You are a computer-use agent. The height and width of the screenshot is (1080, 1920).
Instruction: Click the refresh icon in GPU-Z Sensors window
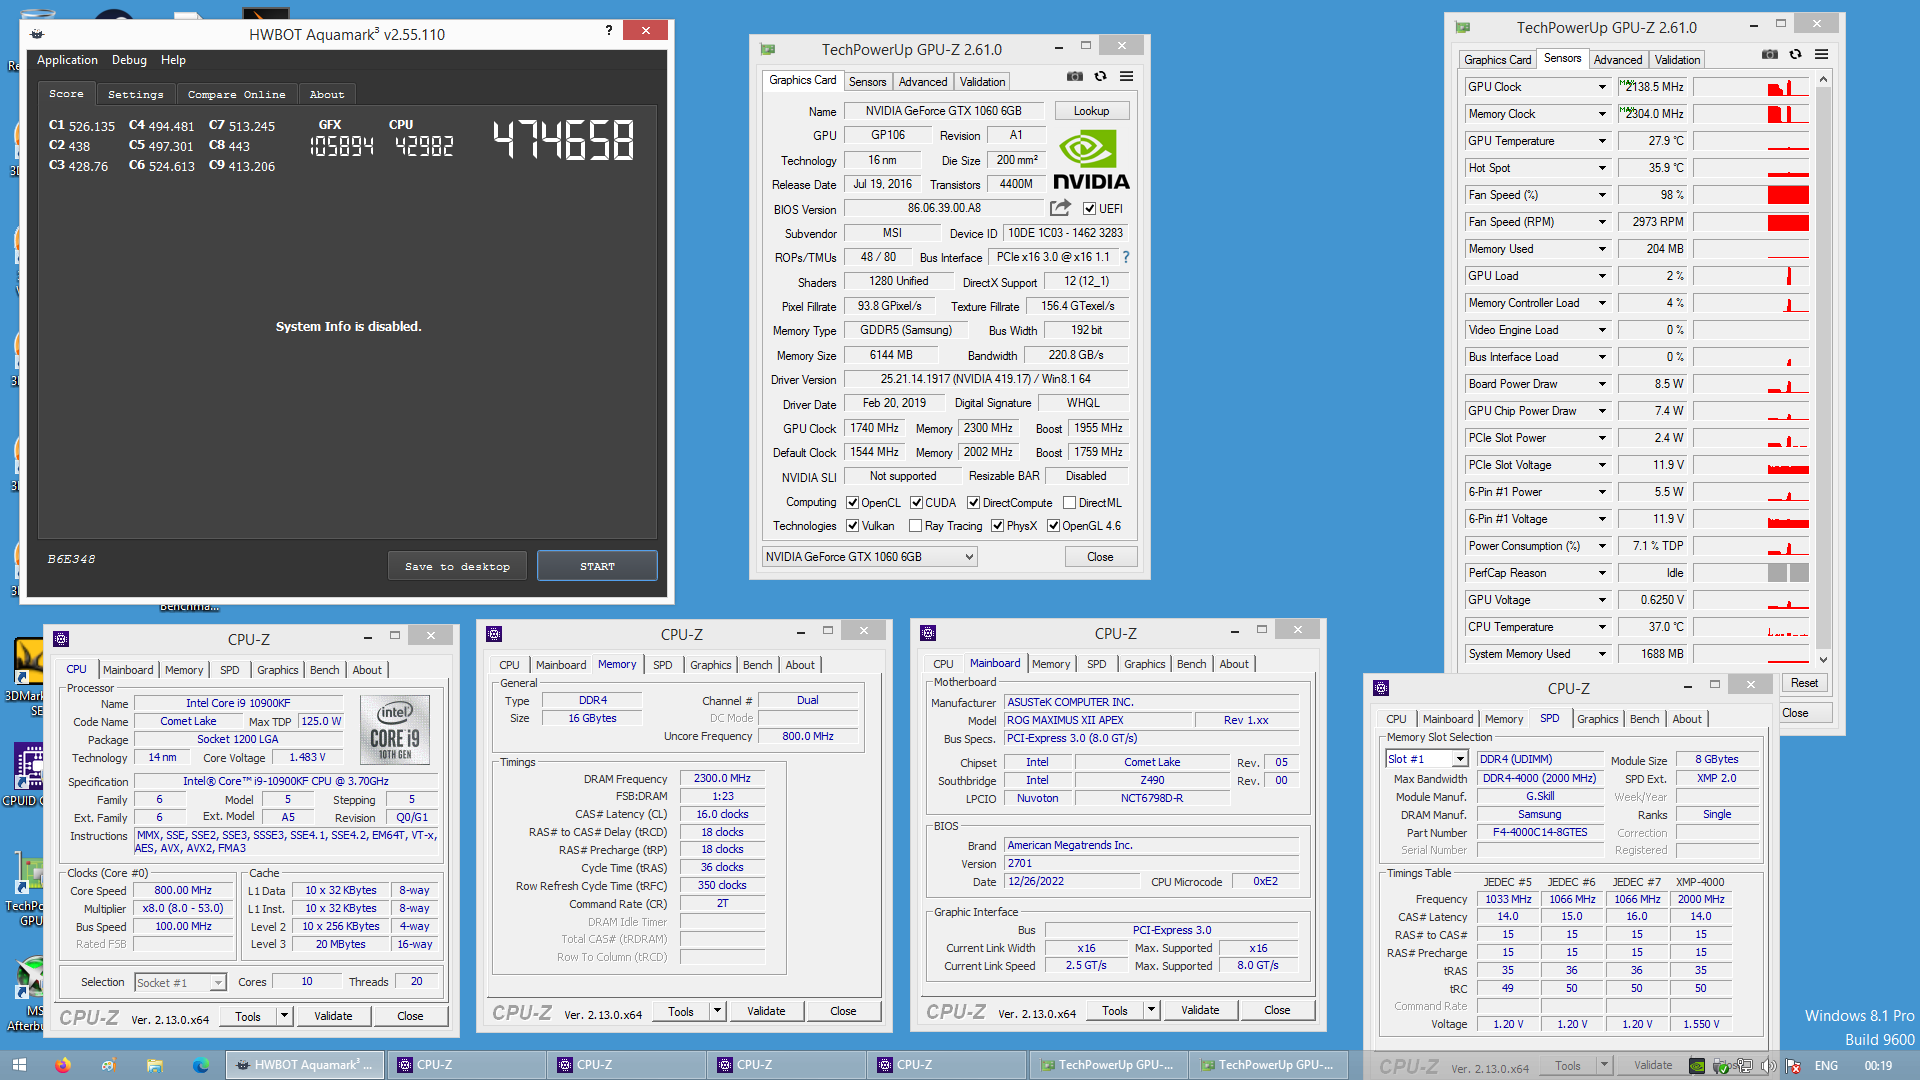[x=1795, y=54]
